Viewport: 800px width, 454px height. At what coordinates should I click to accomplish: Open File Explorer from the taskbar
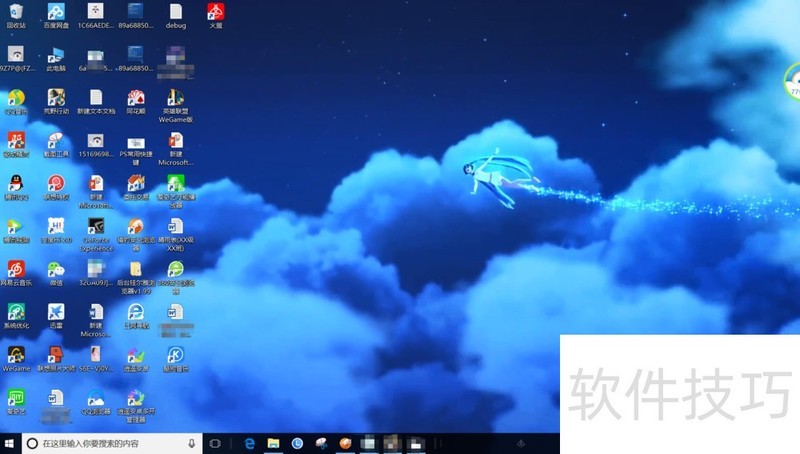[273, 443]
